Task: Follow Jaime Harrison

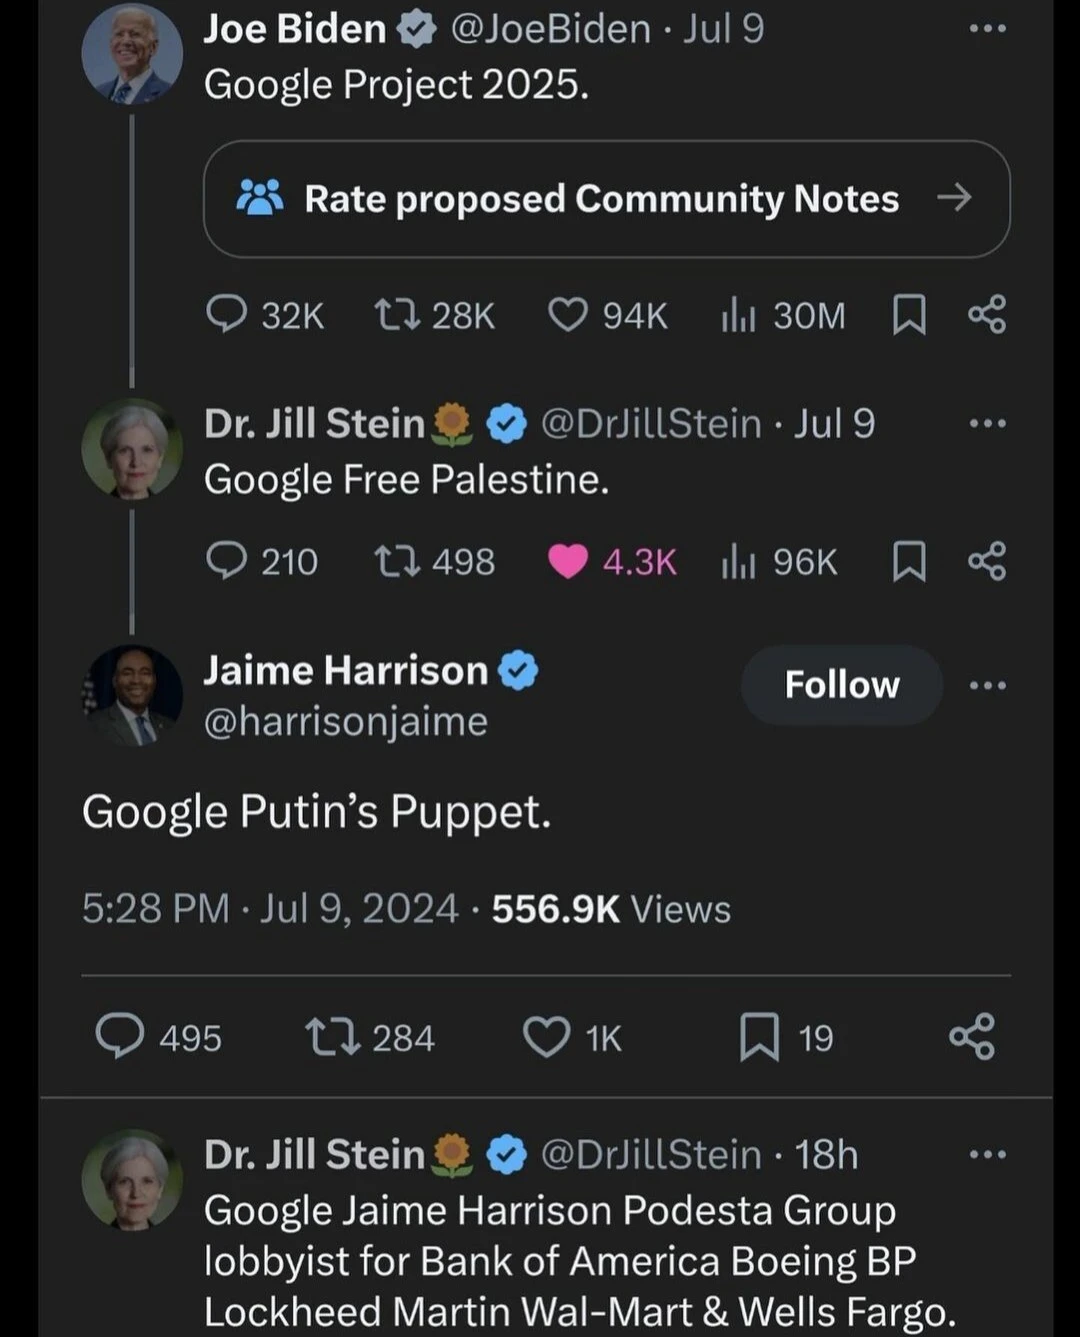Action: tap(841, 685)
